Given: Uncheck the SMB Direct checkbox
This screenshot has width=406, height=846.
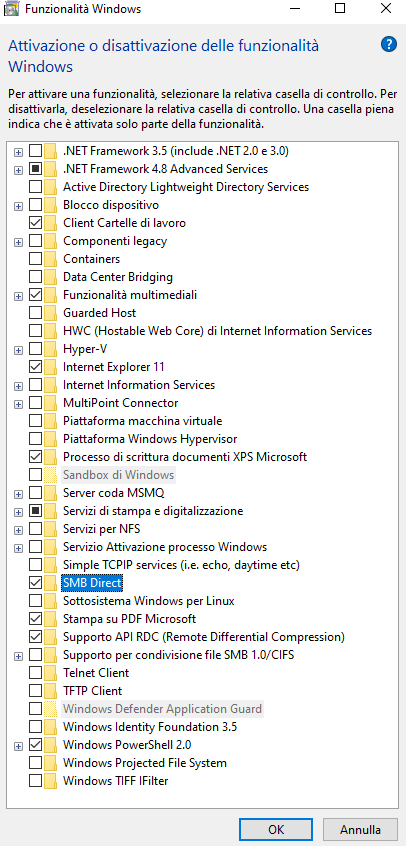Looking at the screenshot, I should (35, 583).
